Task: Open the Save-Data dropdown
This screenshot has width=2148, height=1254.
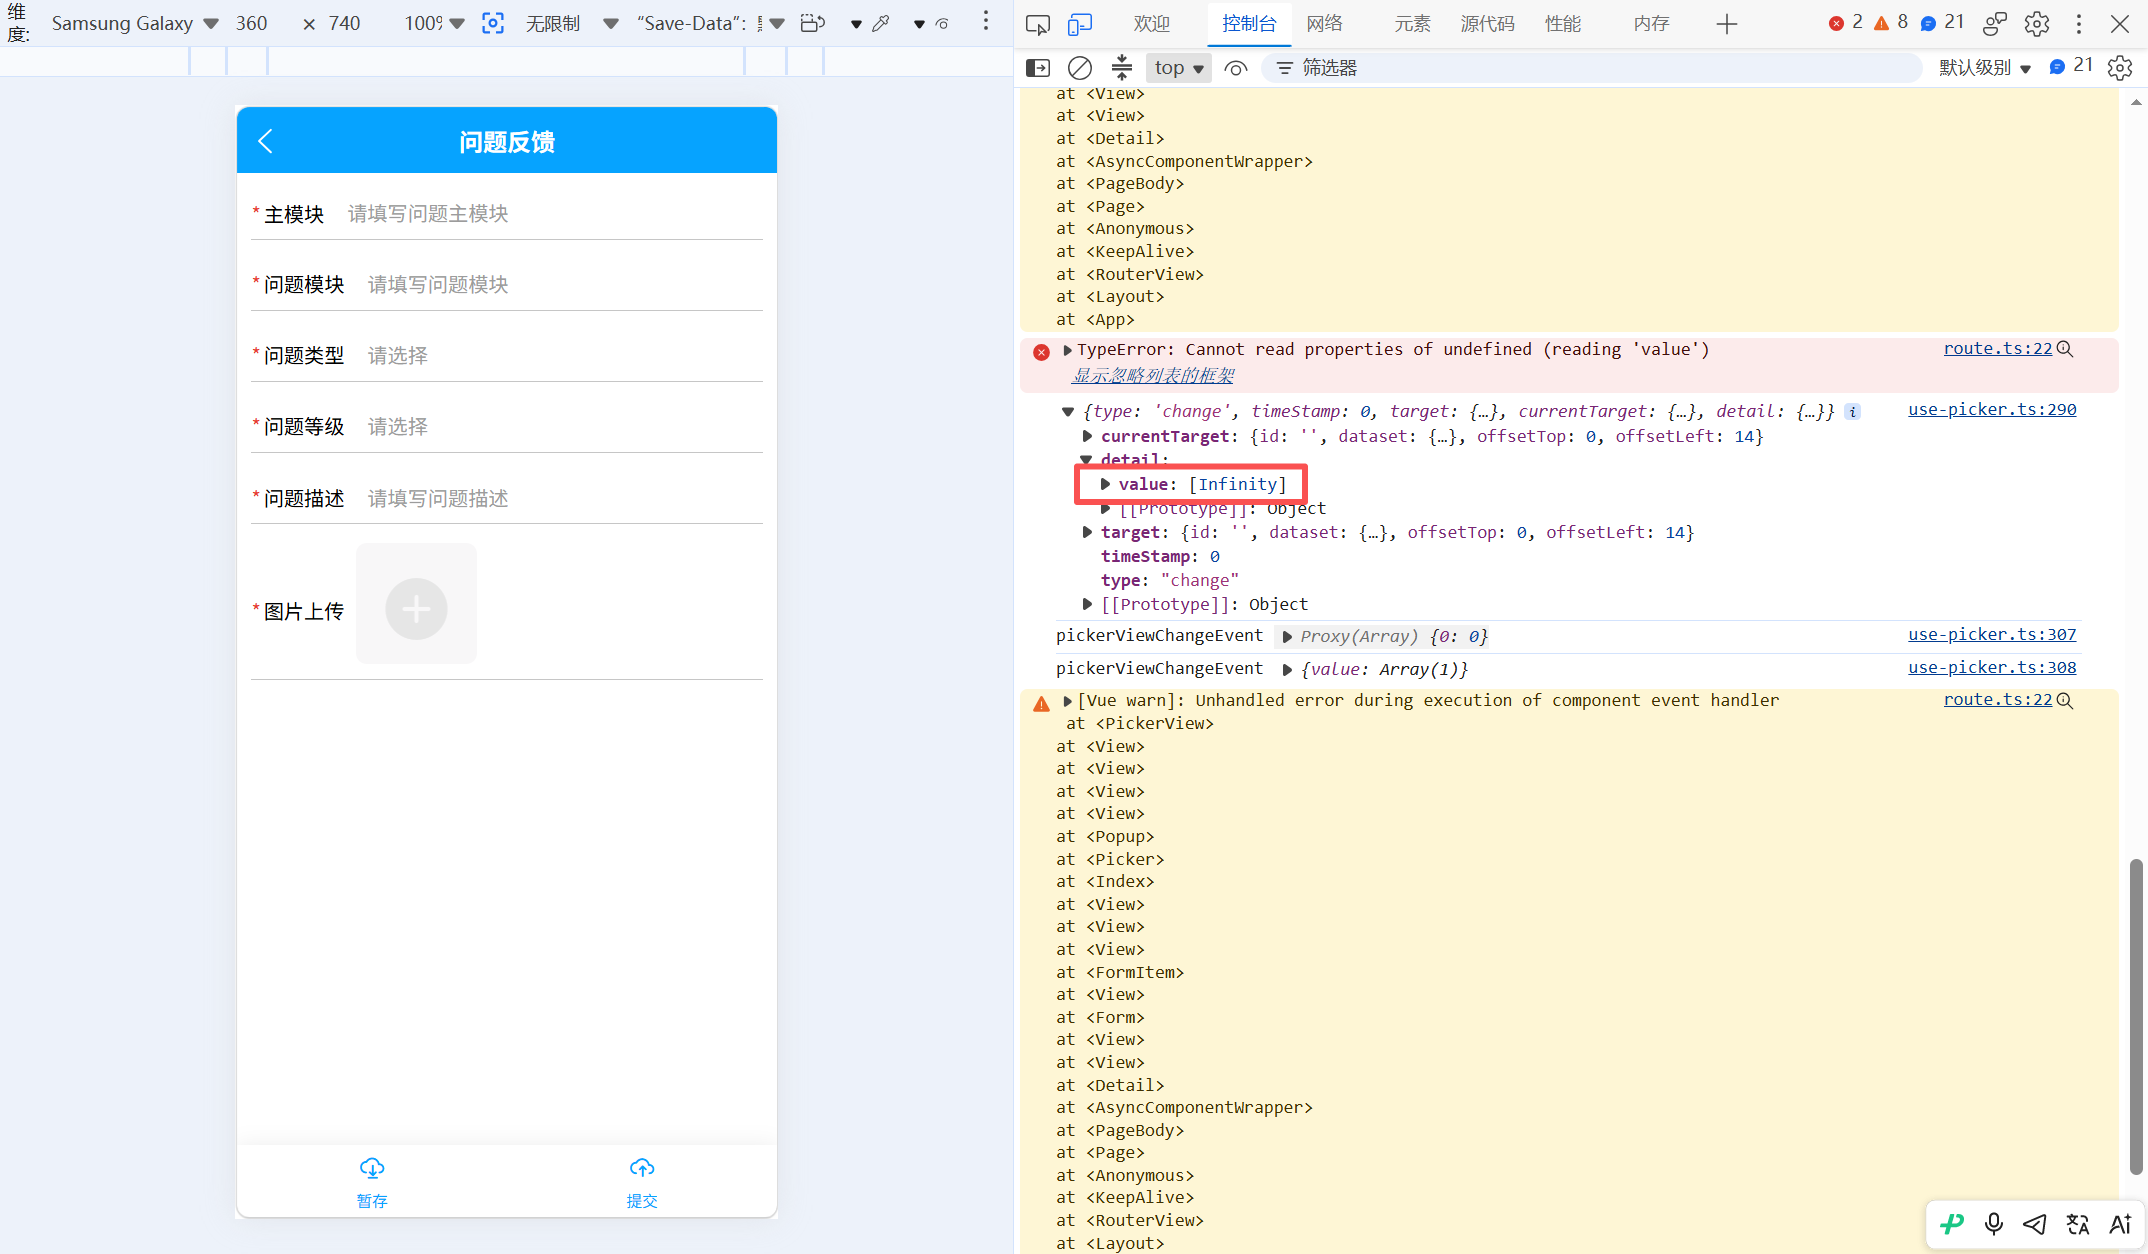Action: (710, 23)
